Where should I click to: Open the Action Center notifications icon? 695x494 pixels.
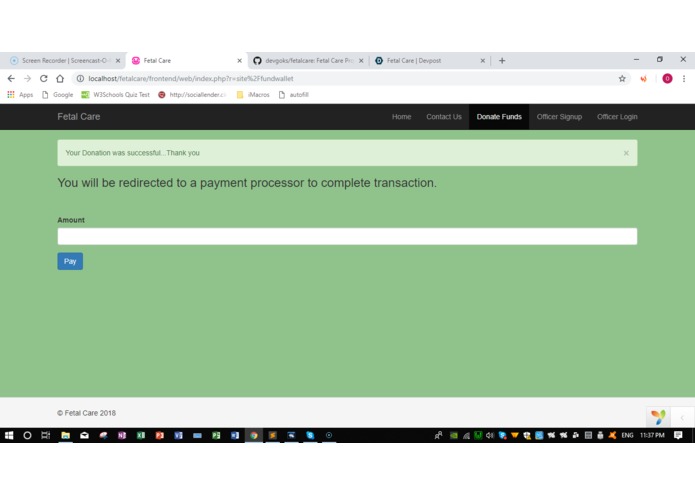point(678,435)
